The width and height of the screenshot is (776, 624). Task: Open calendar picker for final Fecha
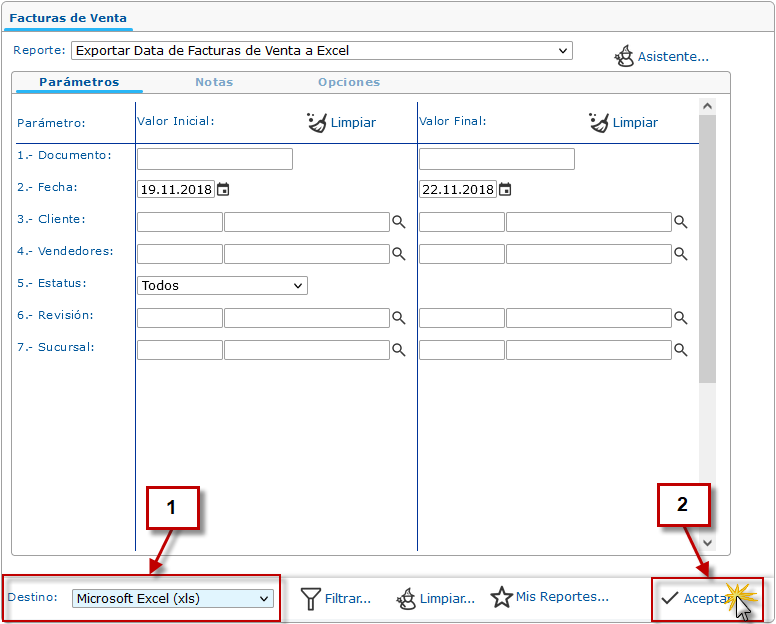[505, 190]
